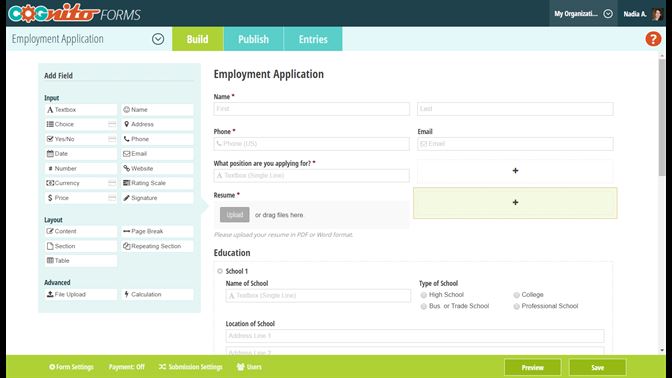The width and height of the screenshot is (672, 378).
Task: Expand Choice field type options
Action: coord(112,124)
